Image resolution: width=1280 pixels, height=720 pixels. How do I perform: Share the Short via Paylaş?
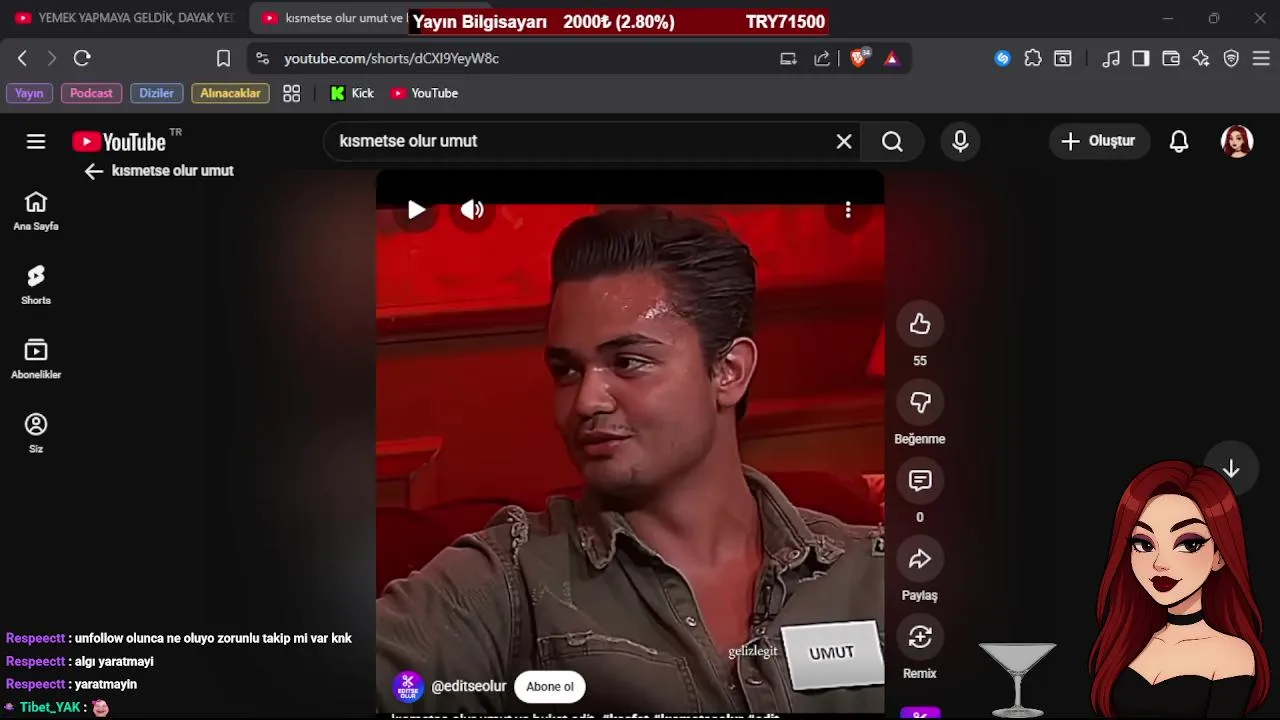click(920, 558)
